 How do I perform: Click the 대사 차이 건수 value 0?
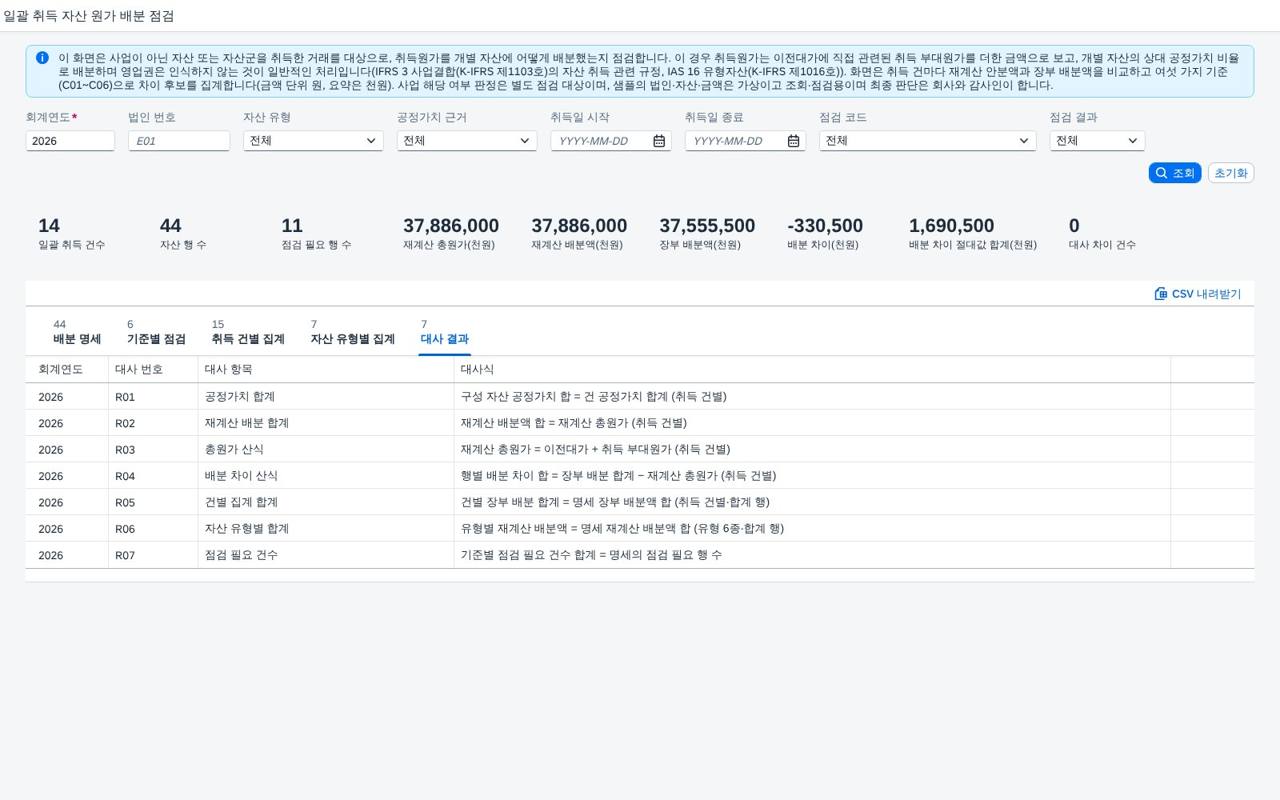tap(1074, 226)
